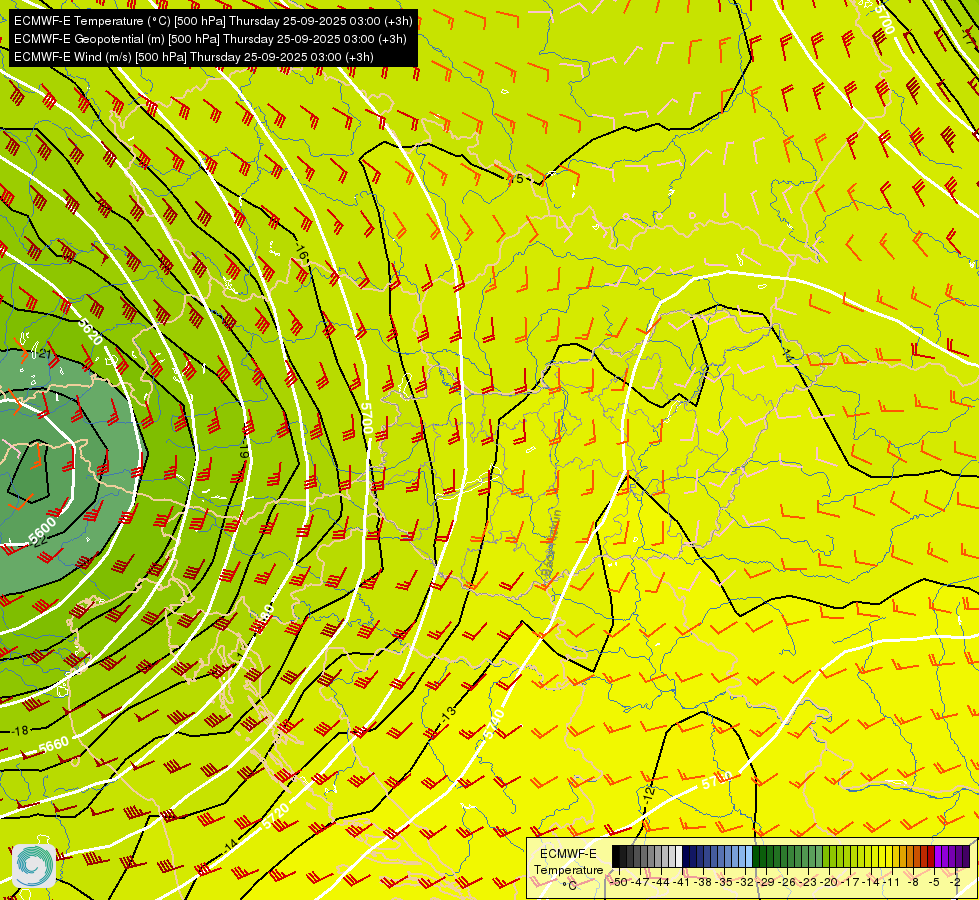Pick the white swatch beside the navy swatches
Viewport: 979px width, 900px height.
point(679,856)
